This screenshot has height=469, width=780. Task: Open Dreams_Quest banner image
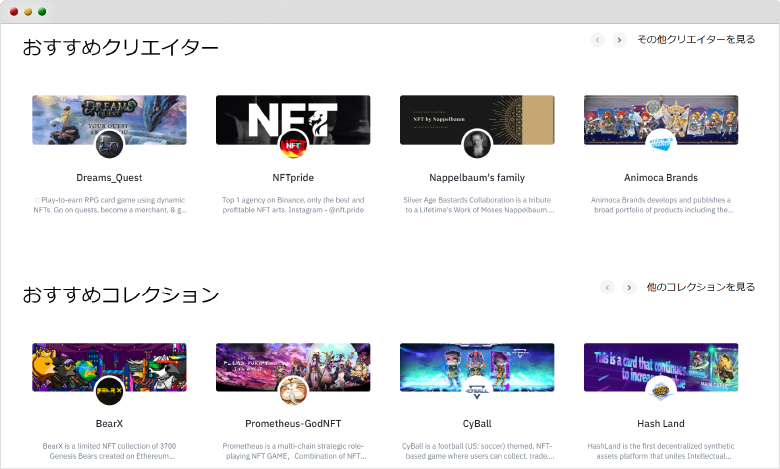109,120
